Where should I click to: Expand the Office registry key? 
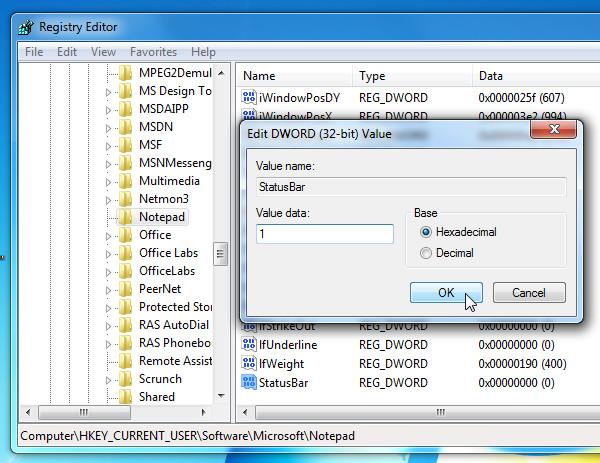[x=110, y=235]
